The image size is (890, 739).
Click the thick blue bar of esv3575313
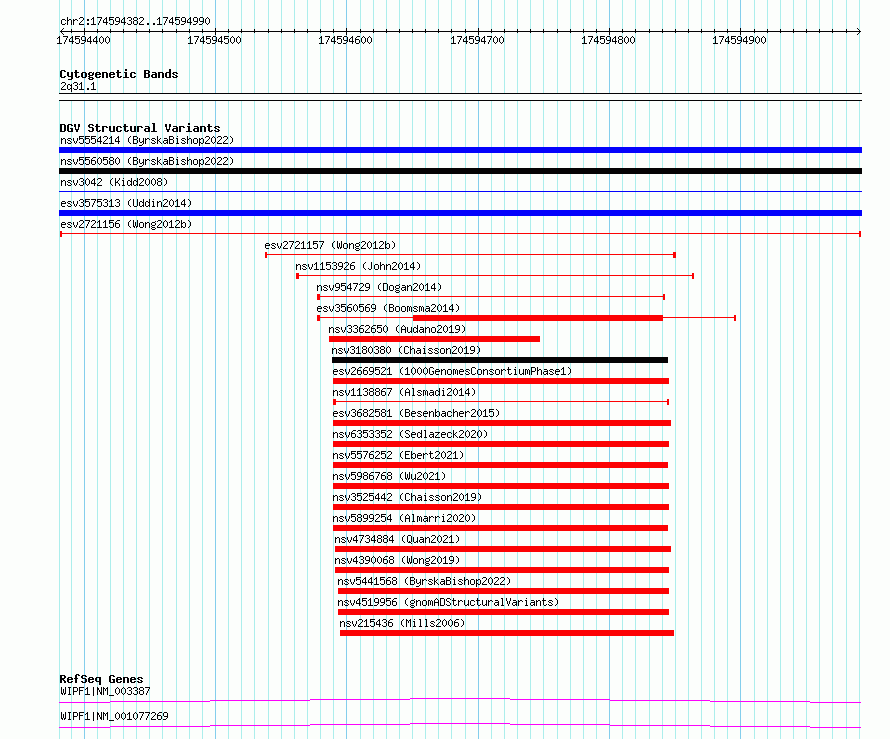click(460, 213)
